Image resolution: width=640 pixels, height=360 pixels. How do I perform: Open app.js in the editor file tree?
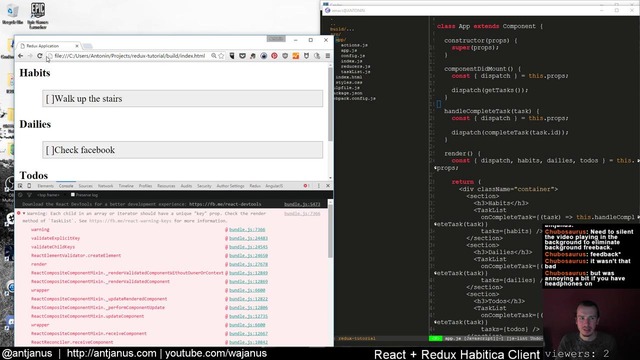point(349,51)
